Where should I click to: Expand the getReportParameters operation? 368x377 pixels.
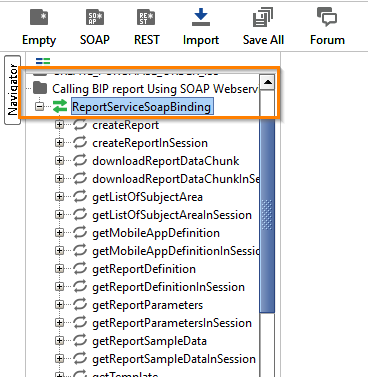point(59,305)
